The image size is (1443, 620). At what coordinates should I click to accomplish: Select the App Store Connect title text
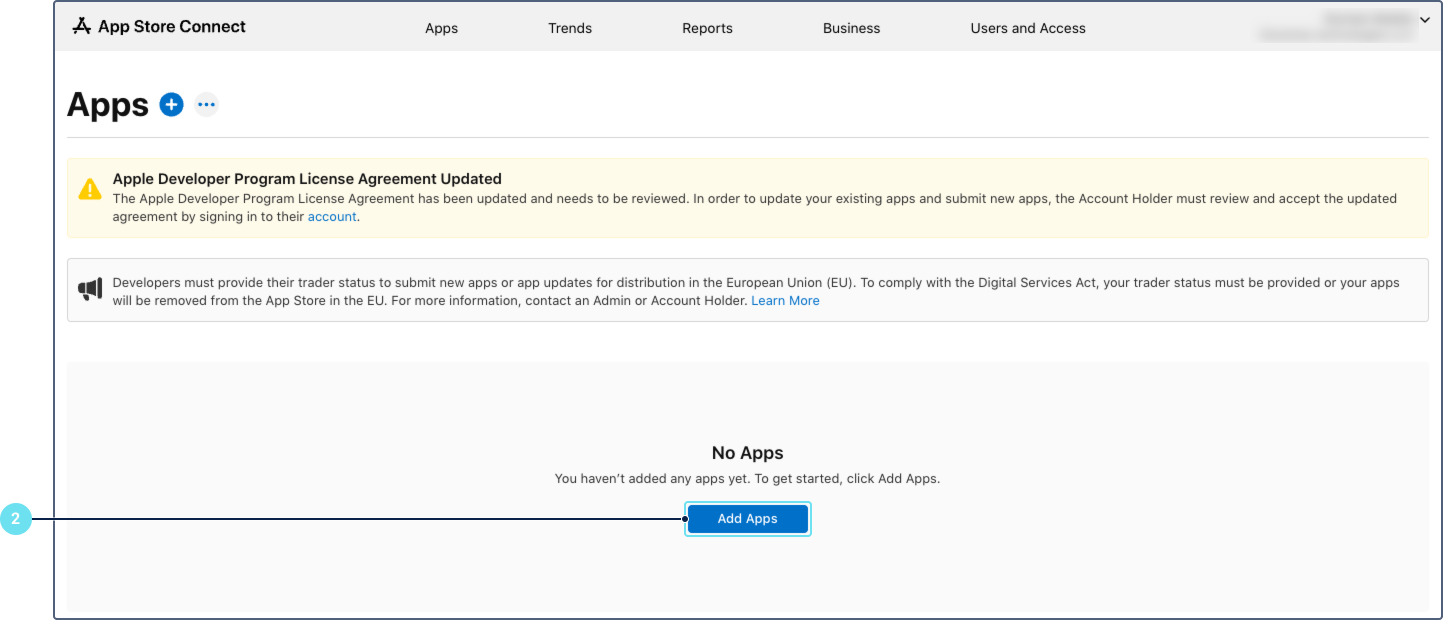172,27
